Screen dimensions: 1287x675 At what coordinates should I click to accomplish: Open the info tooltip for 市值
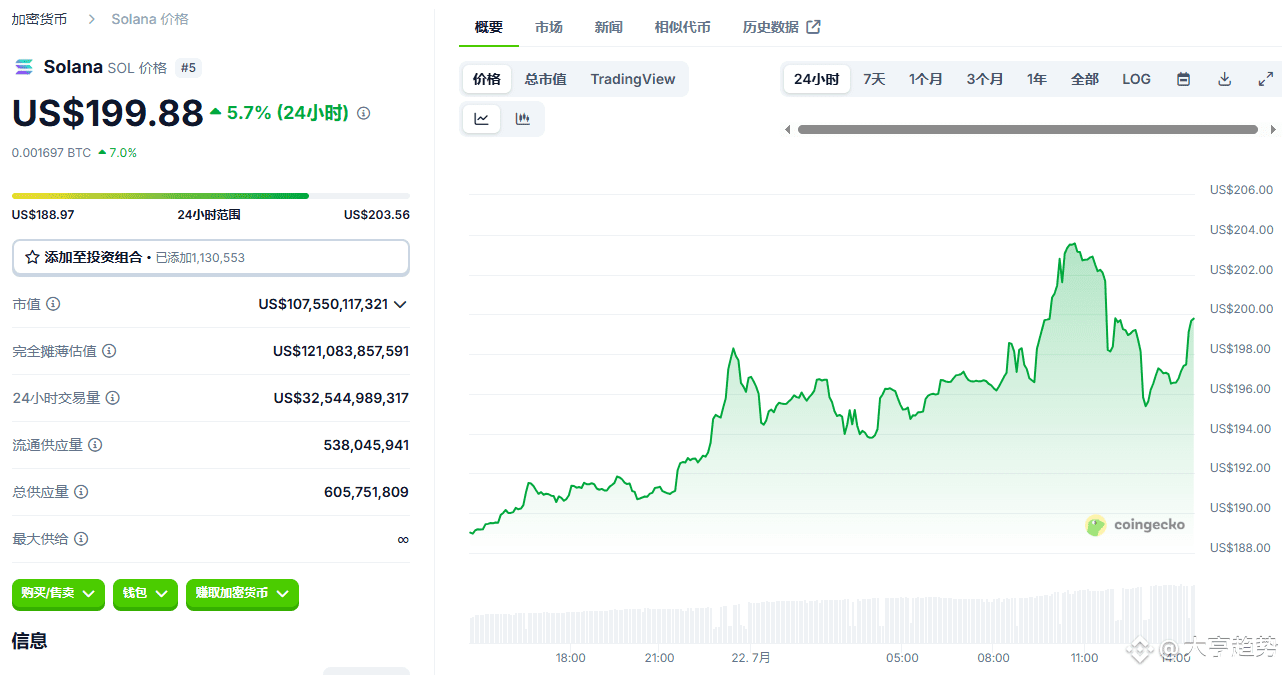click(53, 303)
